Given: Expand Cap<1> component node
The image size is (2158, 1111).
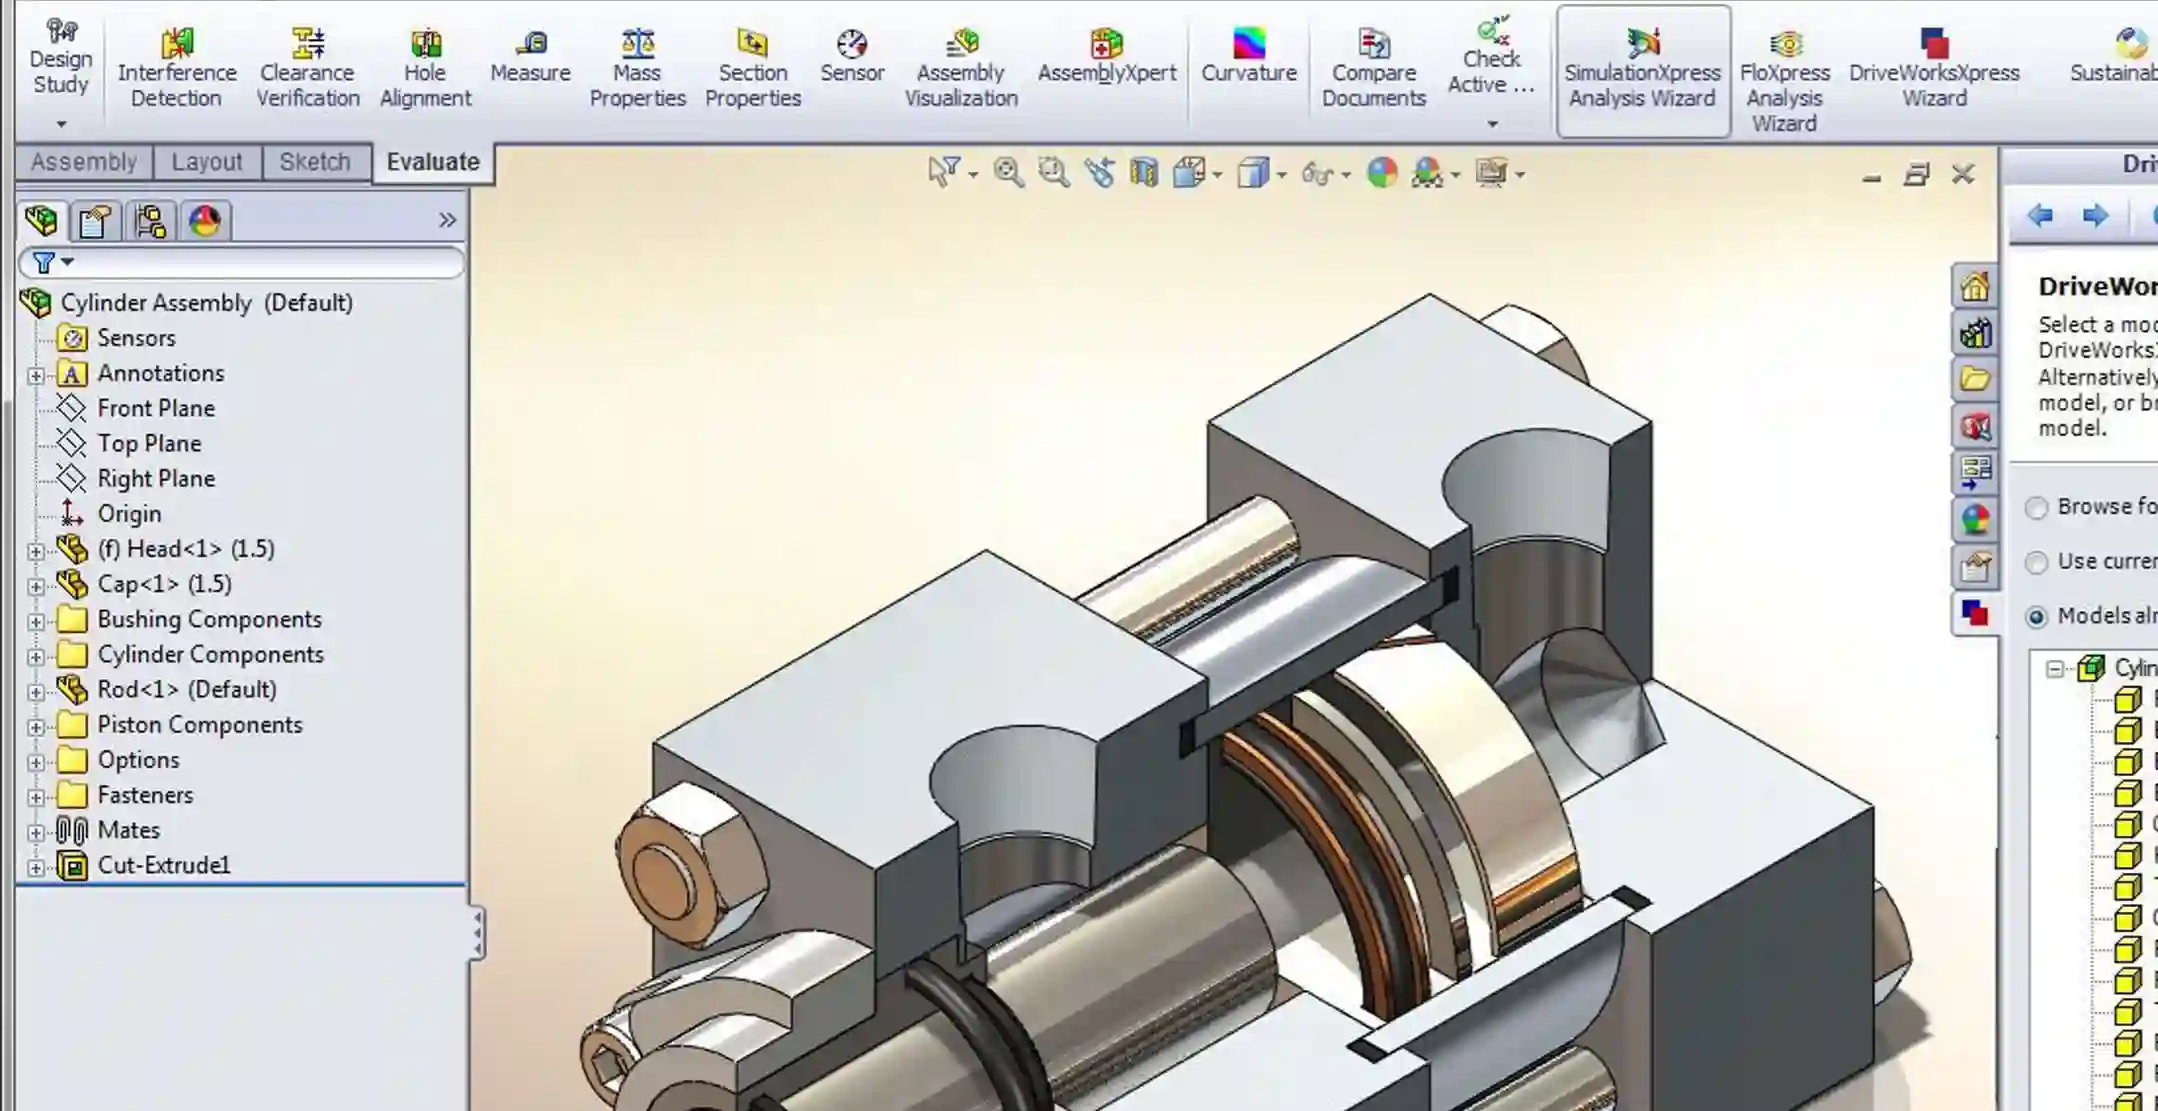Looking at the screenshot, I should 36,586.
